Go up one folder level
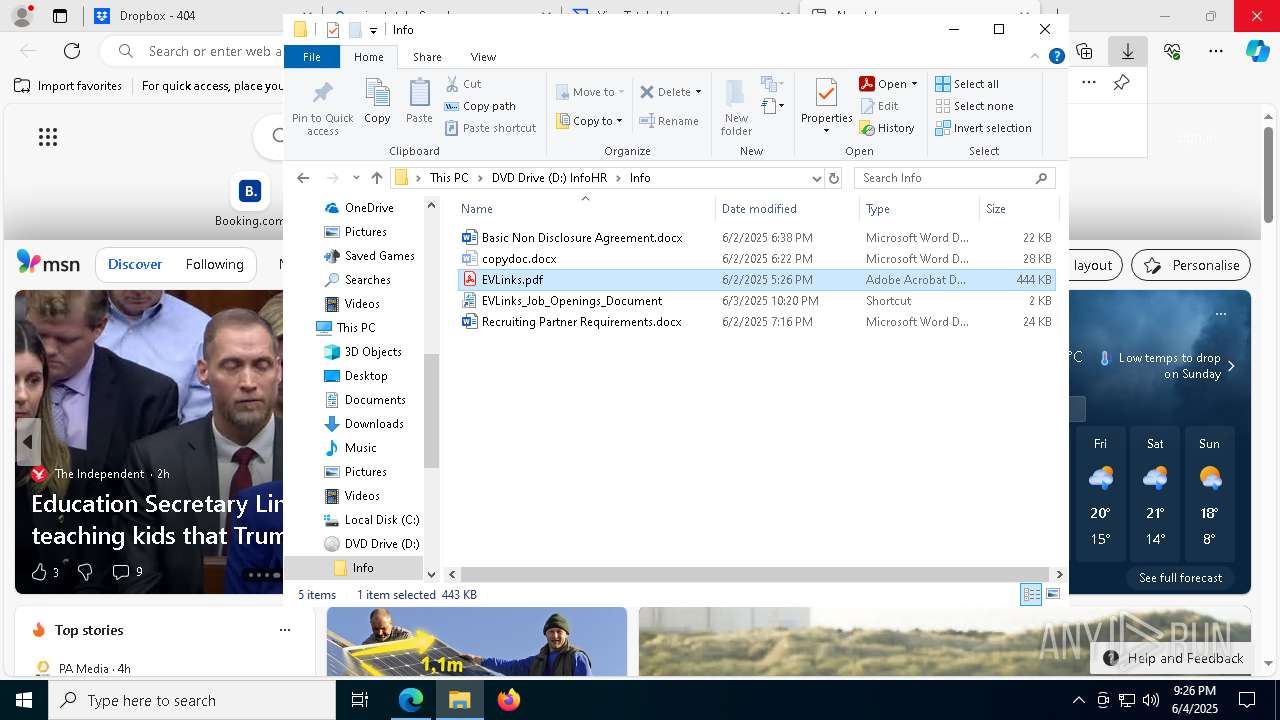 coord(376,178)
